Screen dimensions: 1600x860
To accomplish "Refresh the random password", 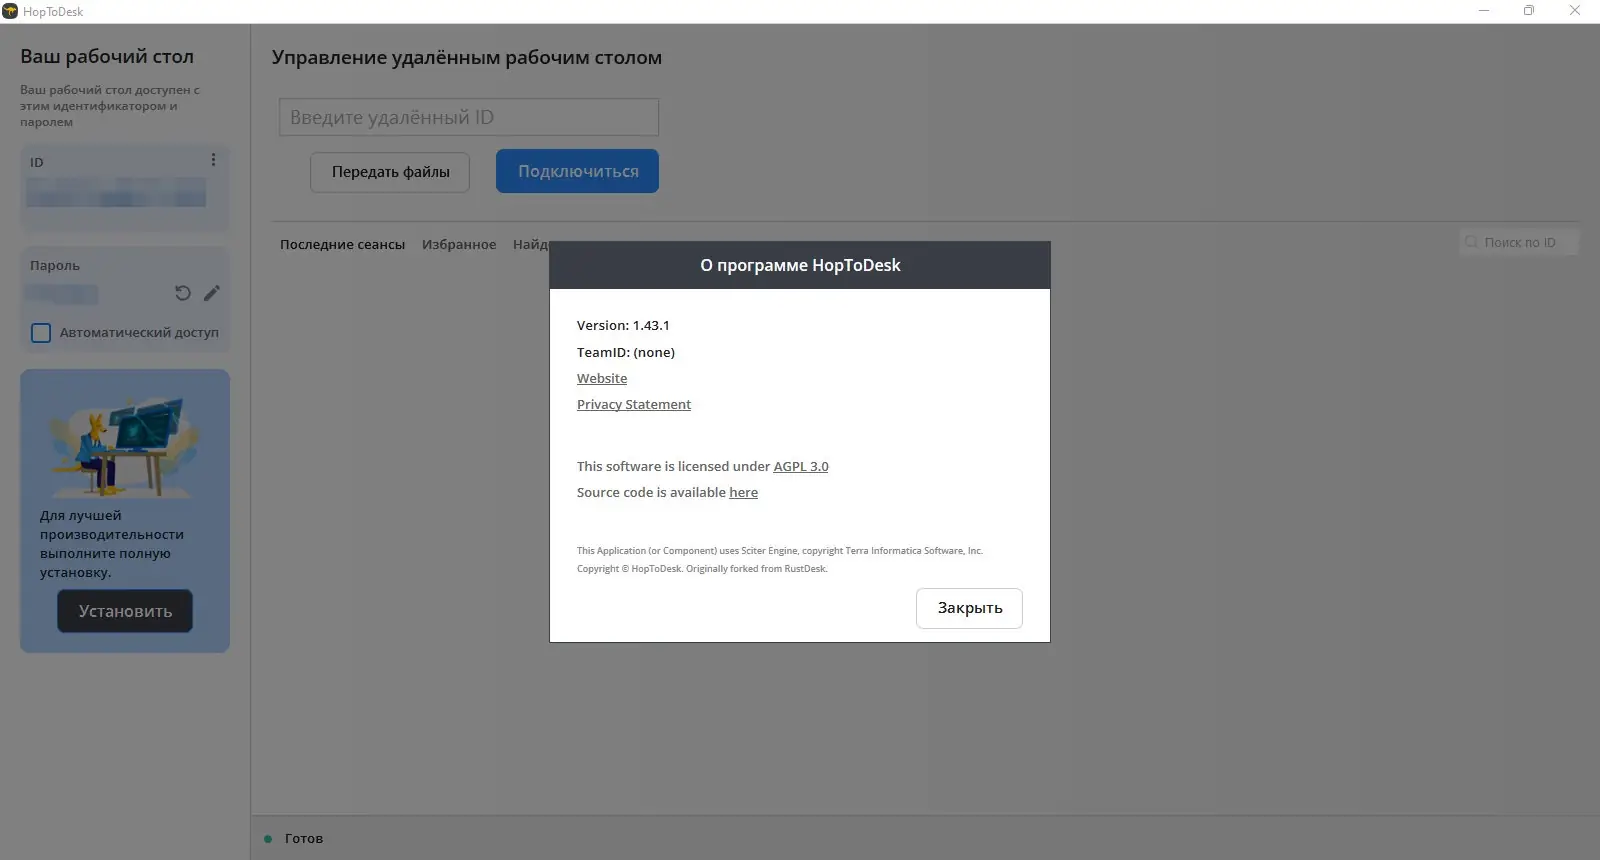I will point(183,293).
